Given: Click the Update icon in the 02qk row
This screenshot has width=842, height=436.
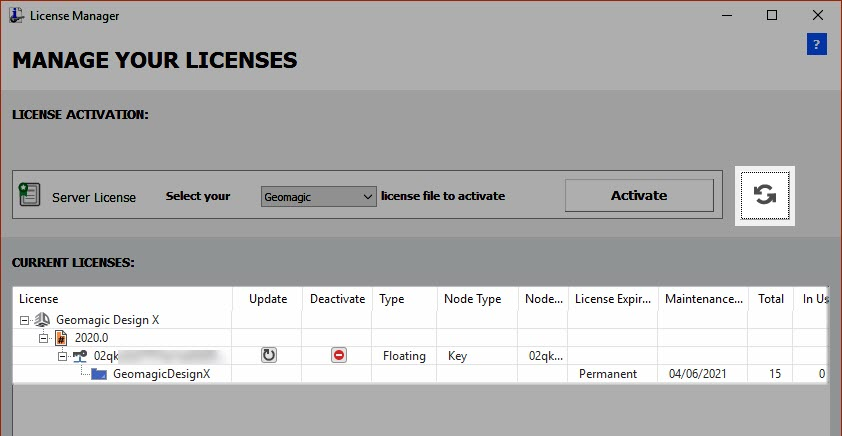Looking at the screenshot, I should pyautogui.click(x=268, y=355).
